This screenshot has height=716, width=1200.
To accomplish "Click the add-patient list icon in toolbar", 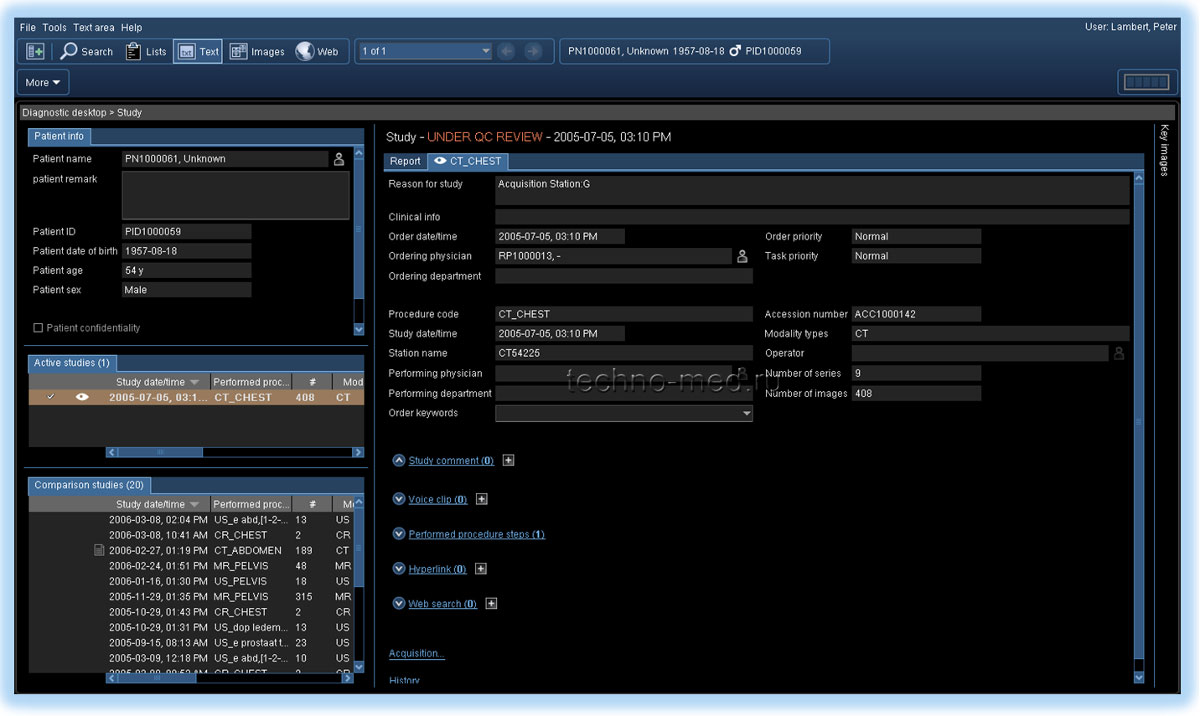I will point(35,51).
